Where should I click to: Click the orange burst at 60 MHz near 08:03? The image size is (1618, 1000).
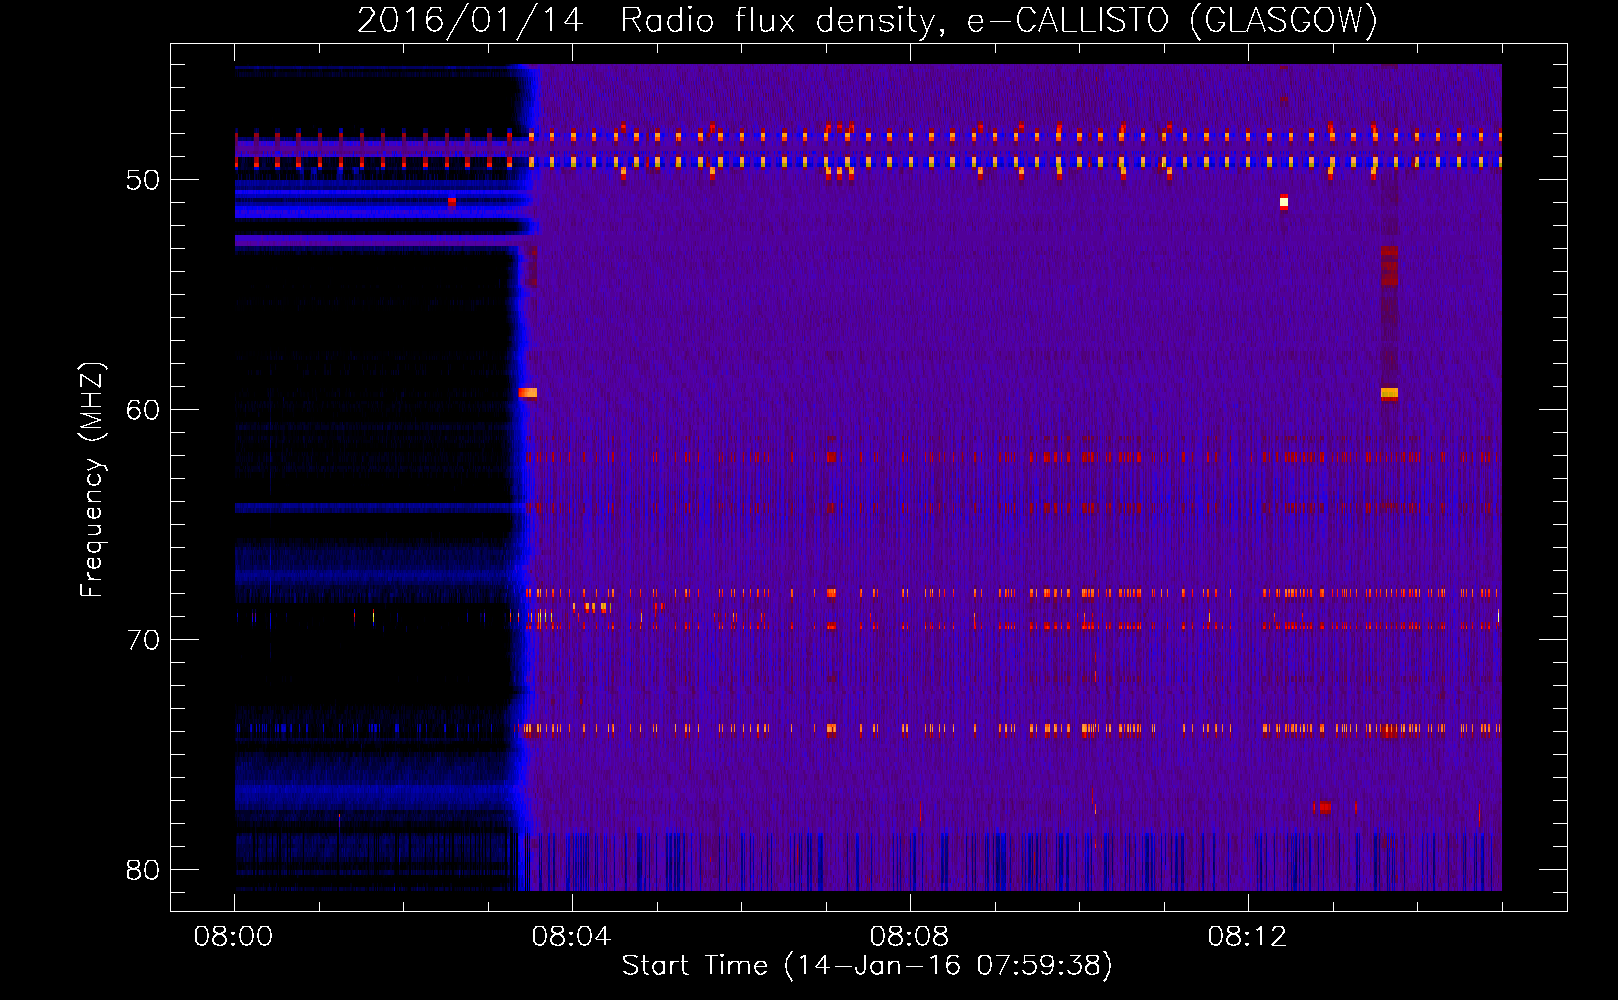click(528, 393)
